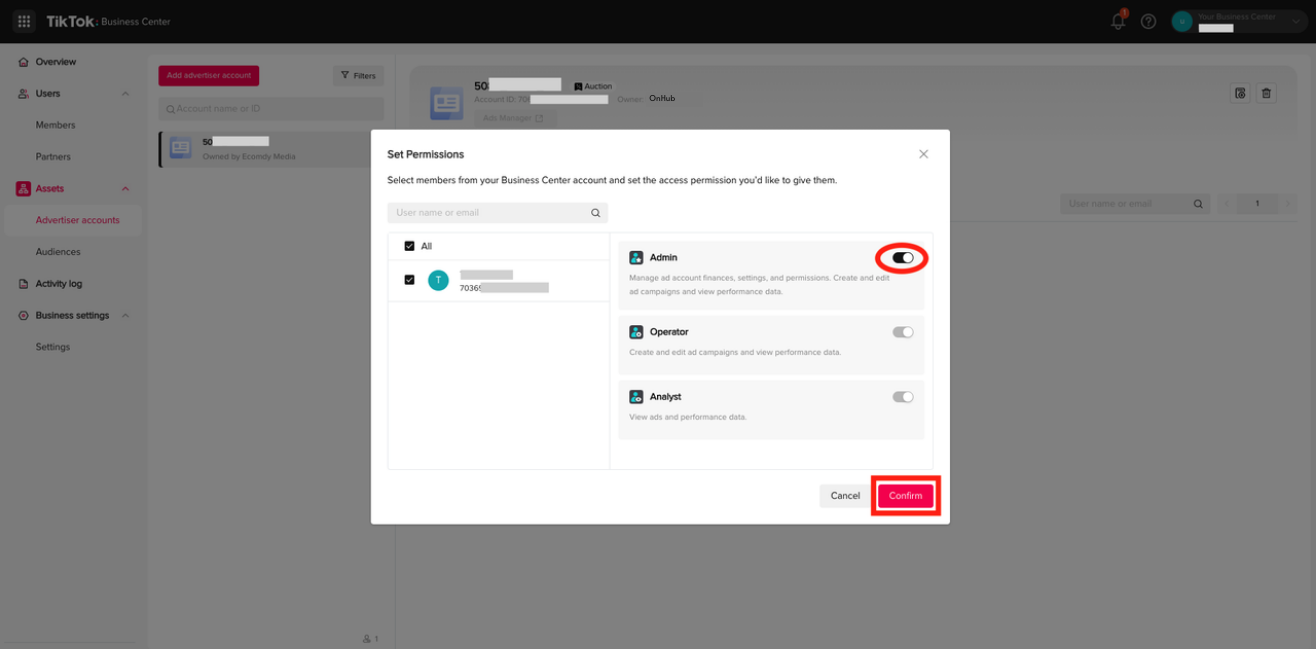Open the notifications bell
The height and width of the screenshot is (649, 1316).
coord(1118,21)
